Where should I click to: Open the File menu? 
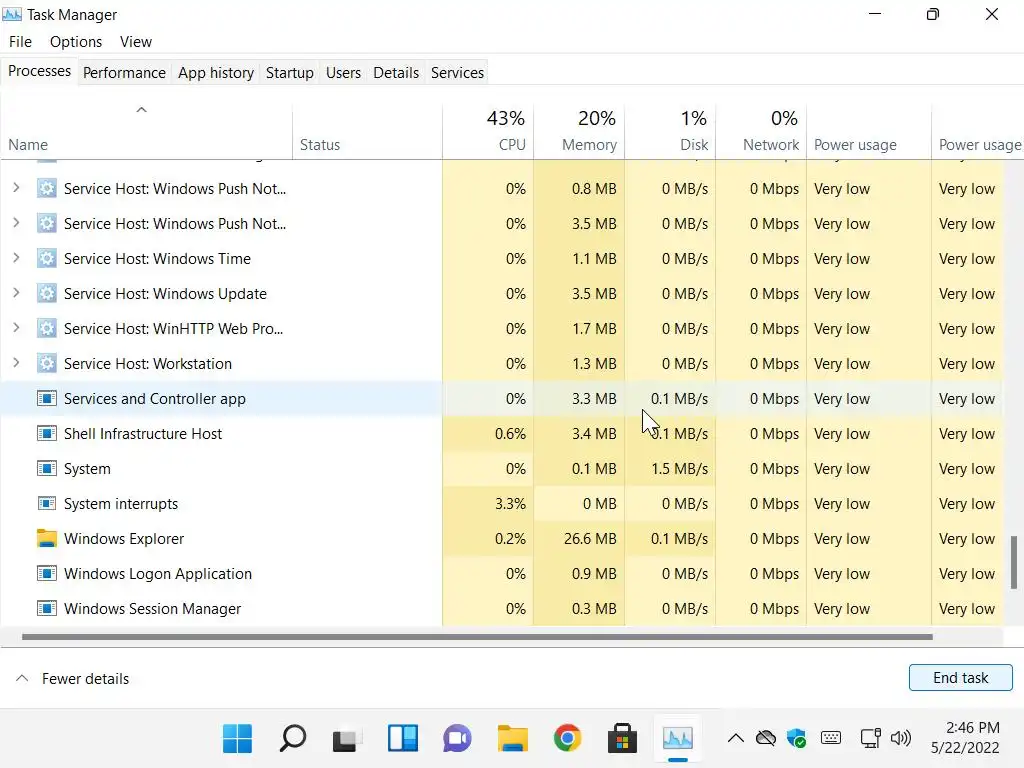pos(20,42)
